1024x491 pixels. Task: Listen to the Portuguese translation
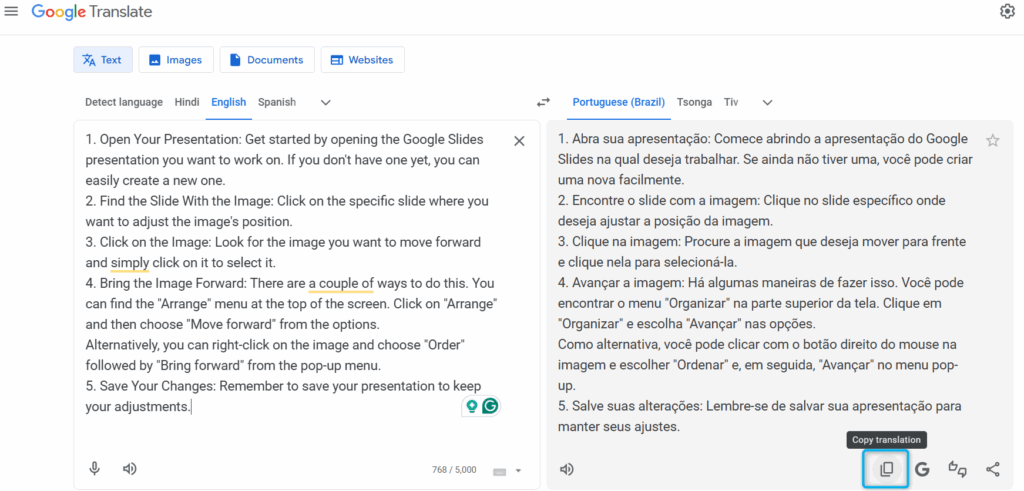tap(567, 469)
